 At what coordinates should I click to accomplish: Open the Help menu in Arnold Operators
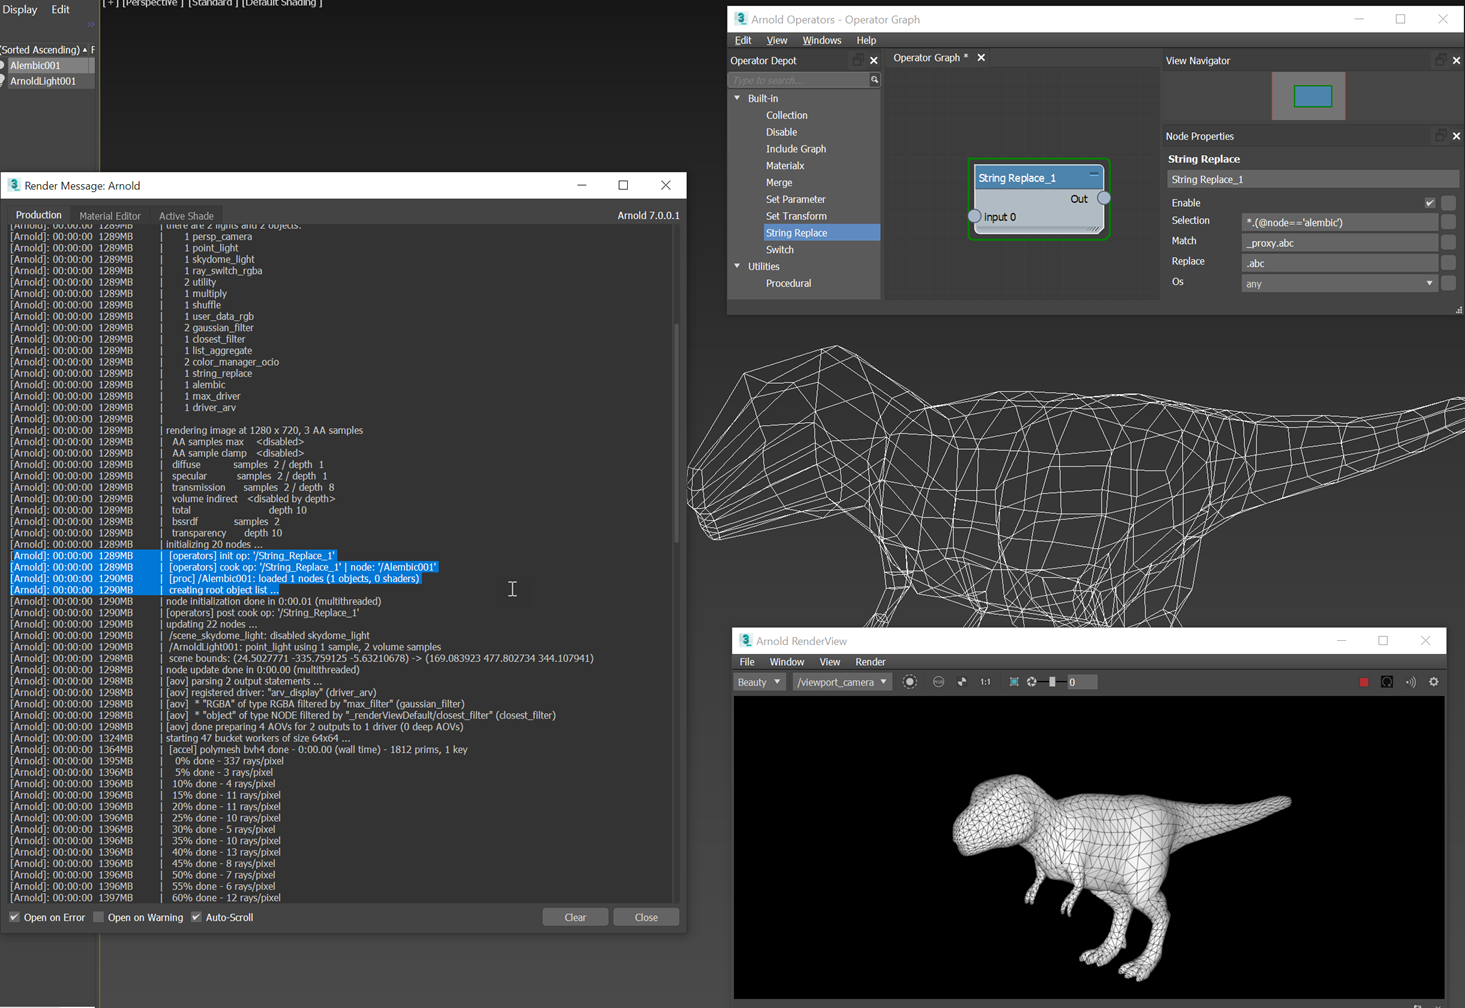(x=866, y=40)
